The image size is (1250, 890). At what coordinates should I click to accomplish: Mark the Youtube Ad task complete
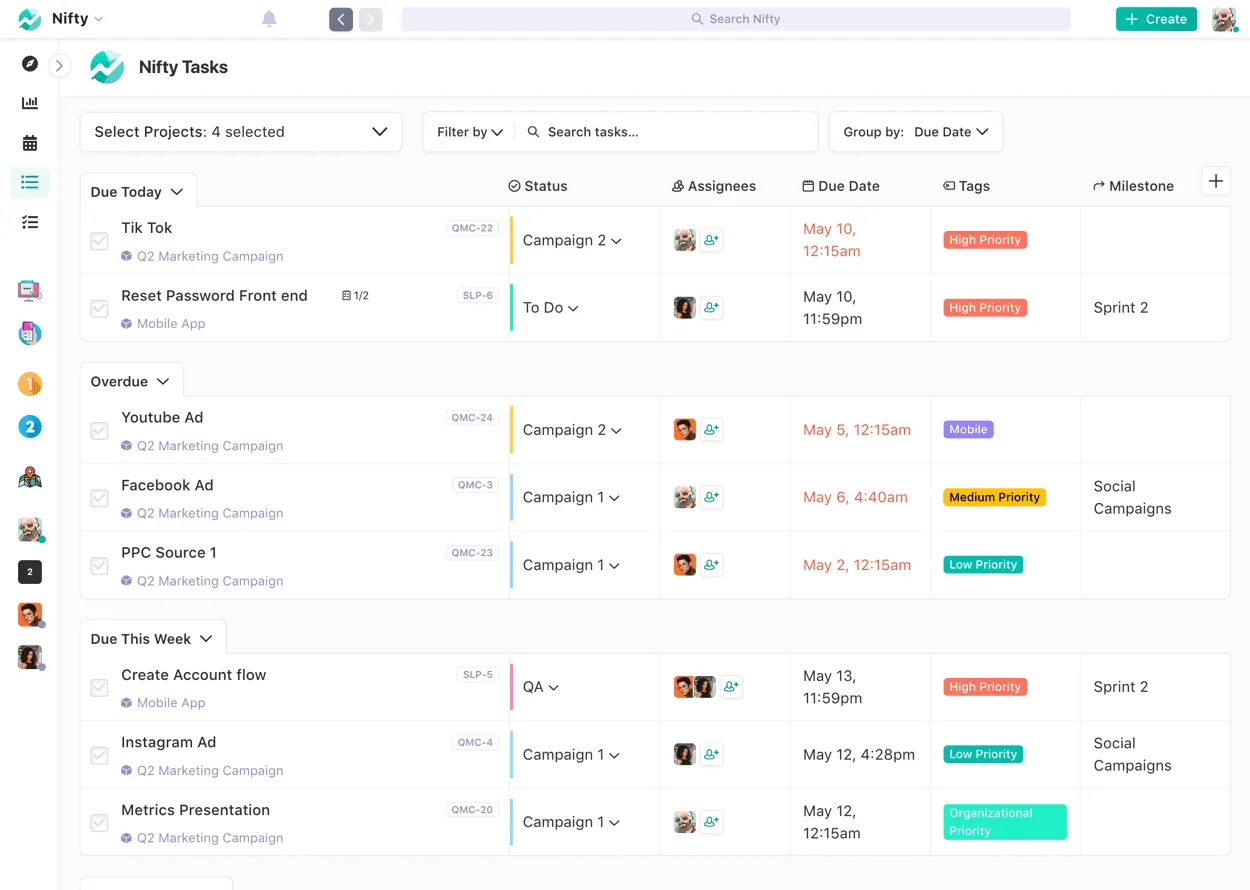[99, 429]
